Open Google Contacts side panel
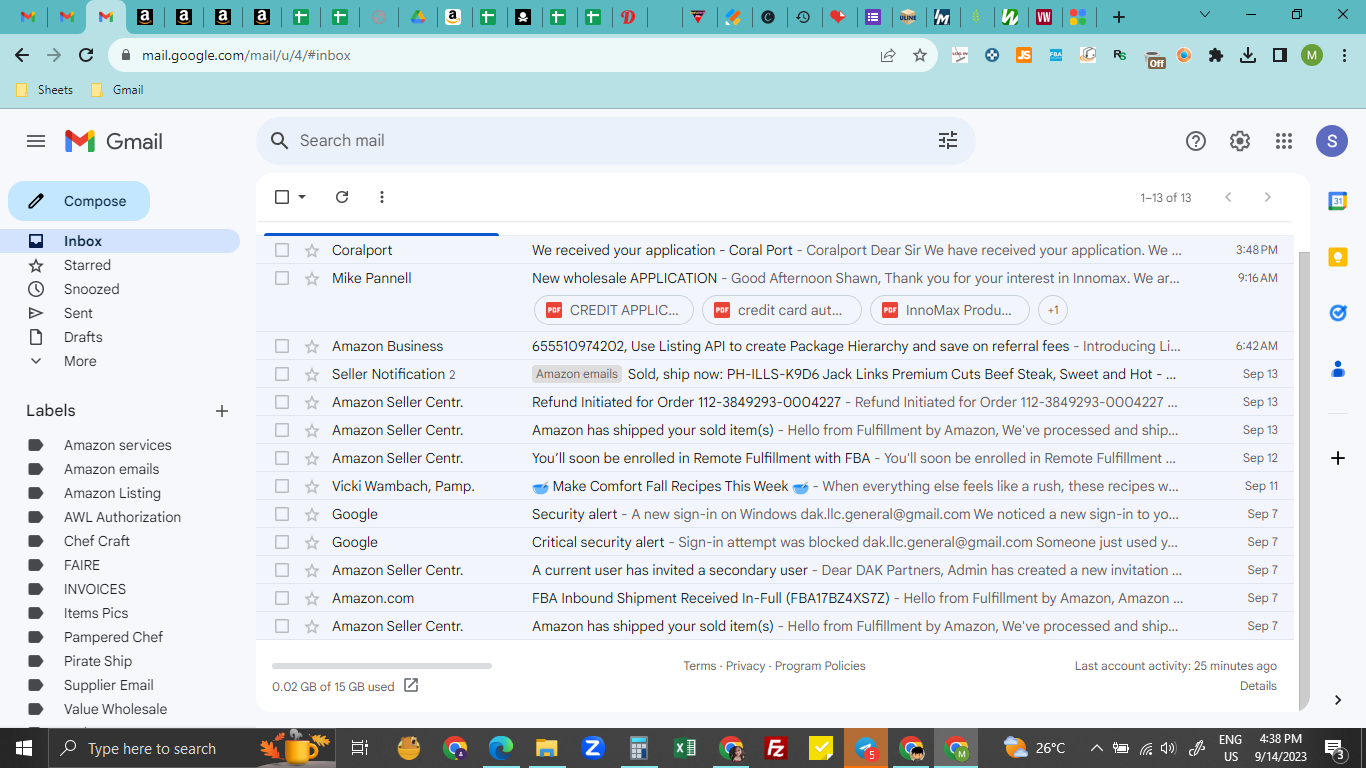 pyautogui.click(x=1338, y=369)
